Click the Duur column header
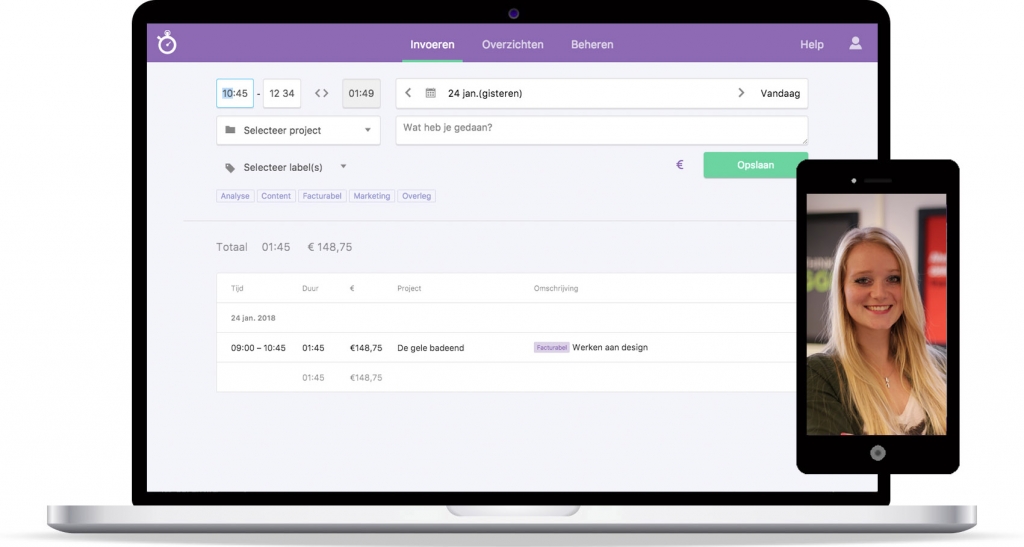Viewport: 1024px width, 547px height. tap(310, 288)
